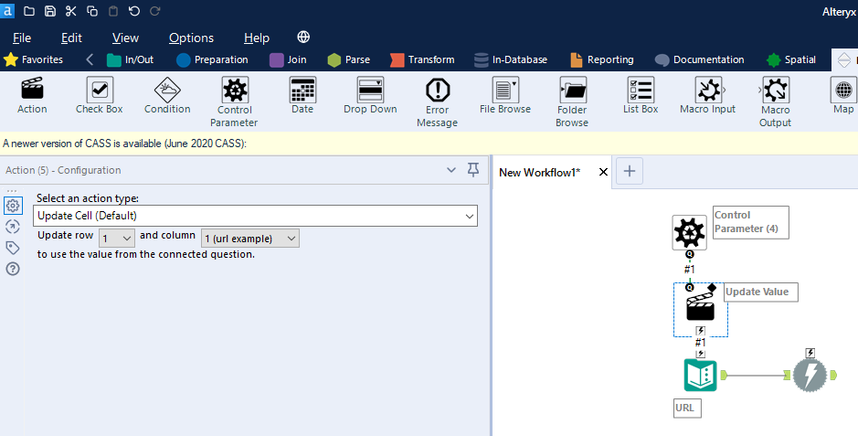The image size is (858, 436).
Task: Open the help question mark tab
Action: click(x=13, y=269)
